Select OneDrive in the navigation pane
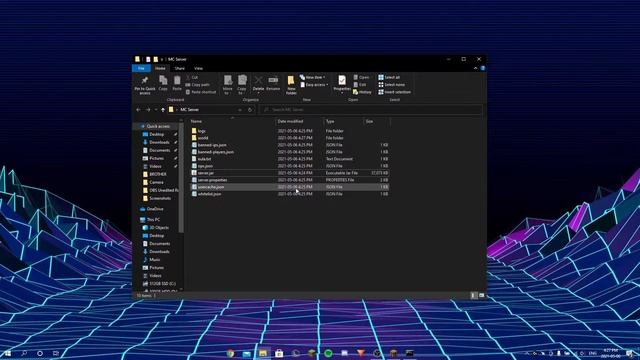 click(x=155, y=209)
